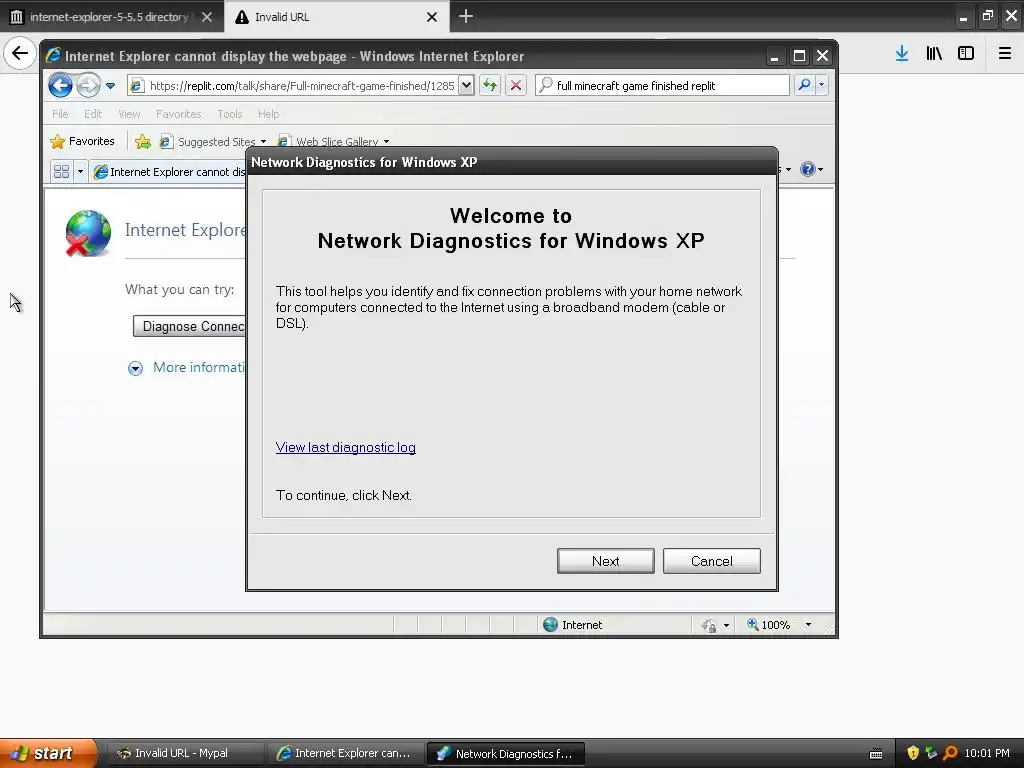
Task: Click the 100% zoom level button
Action: (769, 625)
